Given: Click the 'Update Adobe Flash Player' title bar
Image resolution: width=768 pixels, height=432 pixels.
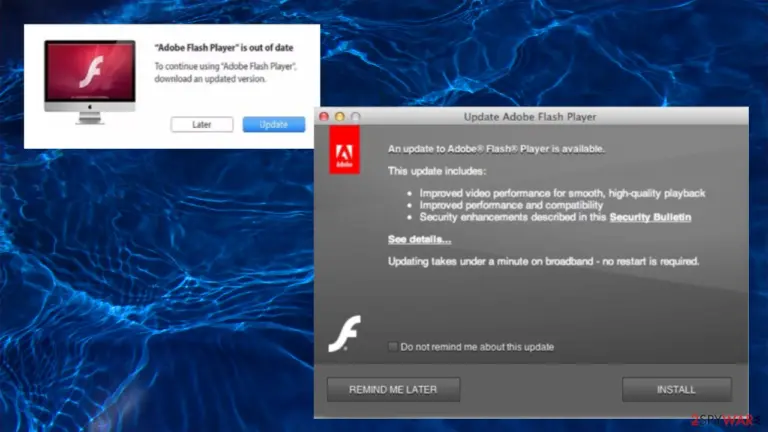Looking at the screenshot, I should (x=531, y=117).
